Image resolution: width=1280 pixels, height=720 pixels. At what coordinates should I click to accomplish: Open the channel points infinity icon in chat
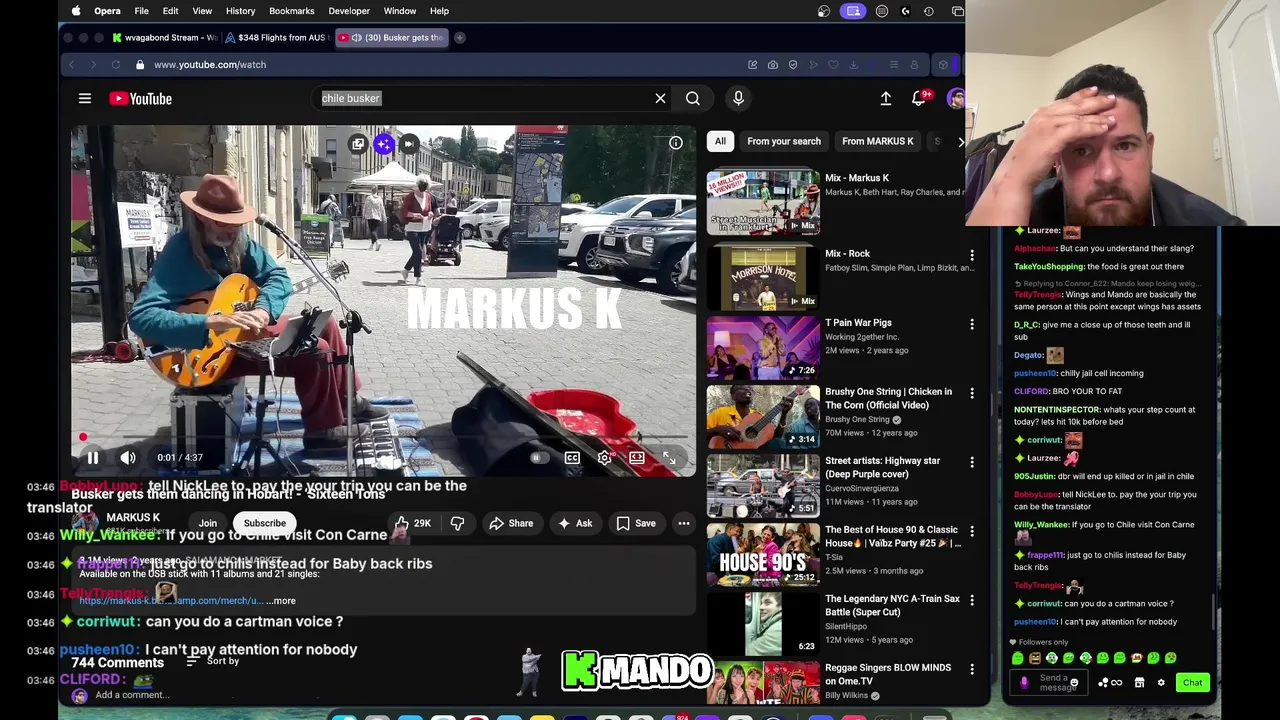coord(1116,683)
